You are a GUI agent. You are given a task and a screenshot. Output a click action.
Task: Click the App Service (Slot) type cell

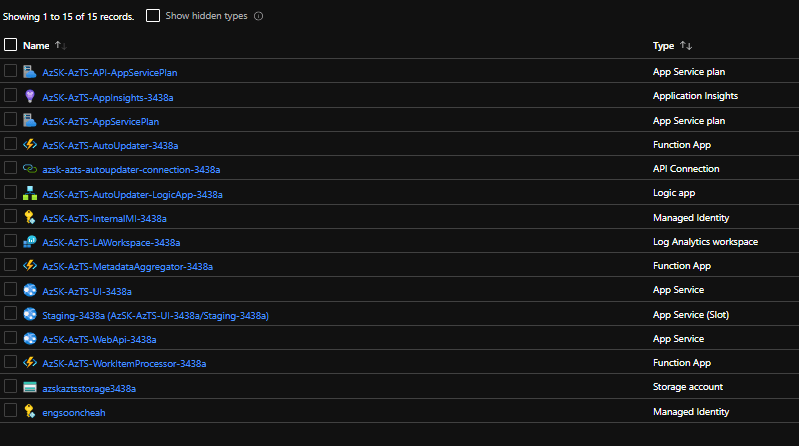click(x=690, y=314)
